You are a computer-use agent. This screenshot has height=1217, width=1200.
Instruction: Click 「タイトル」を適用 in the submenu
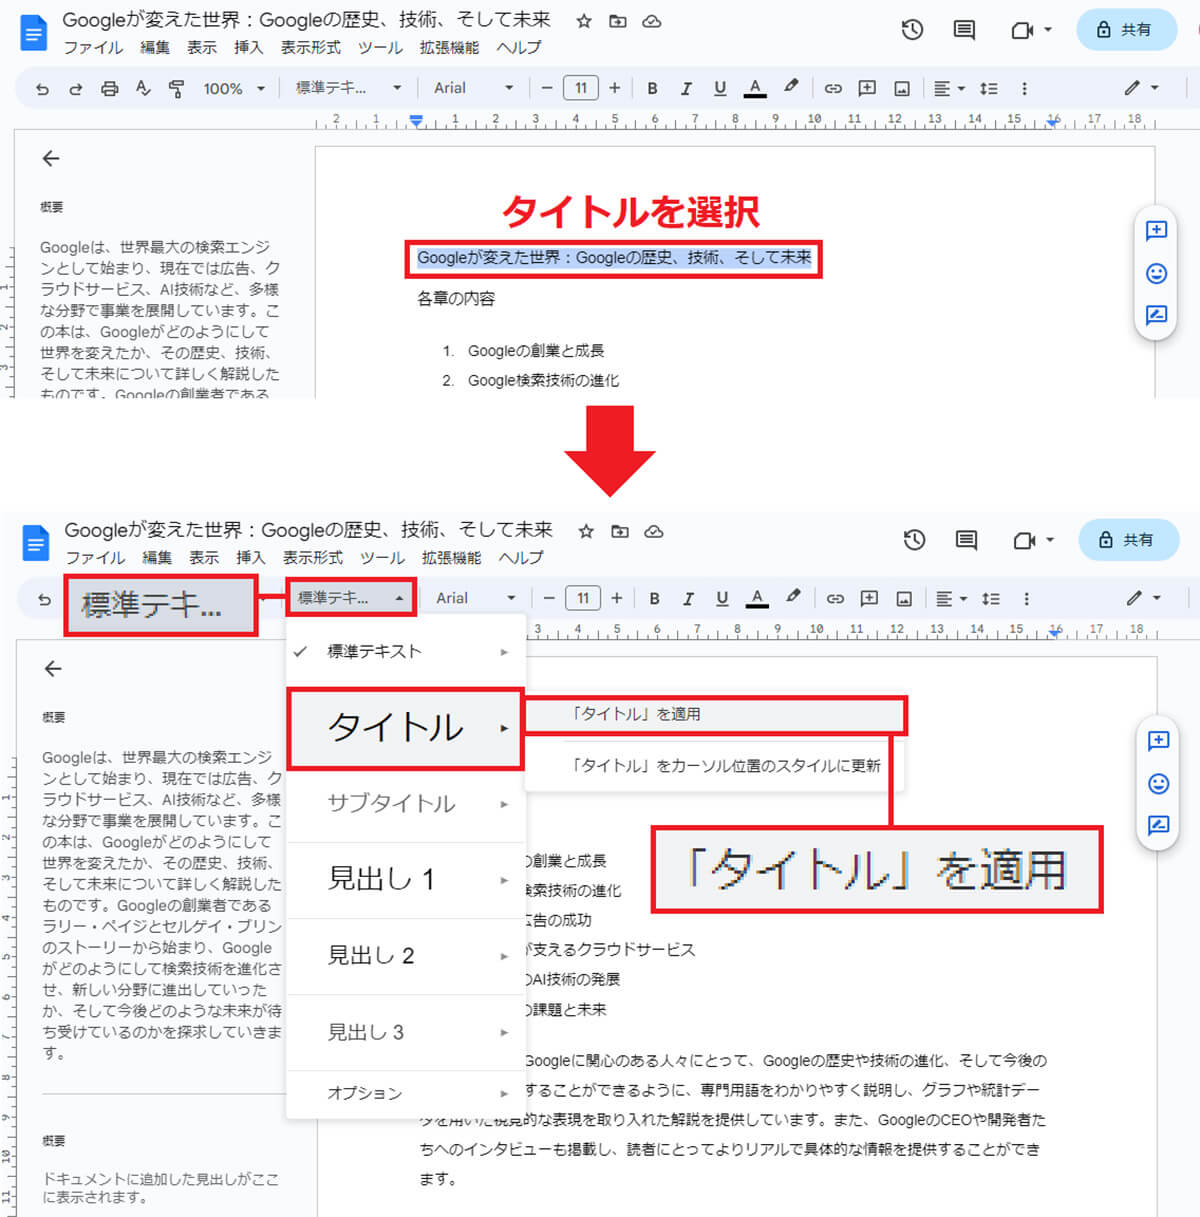click(714, 714)
